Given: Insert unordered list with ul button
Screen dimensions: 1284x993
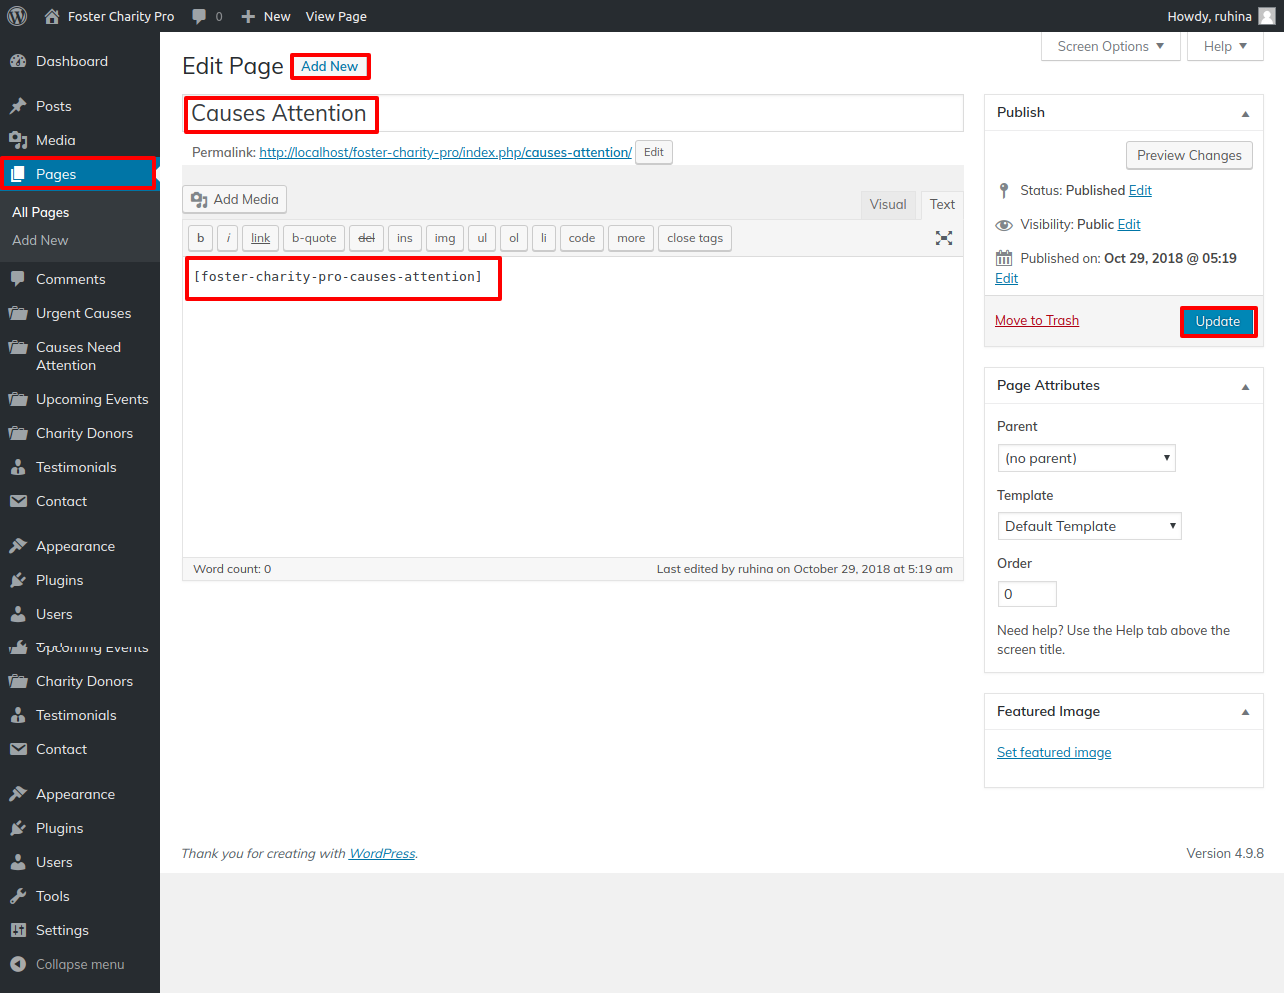Looking at the screenshot, I should (482, 238).
